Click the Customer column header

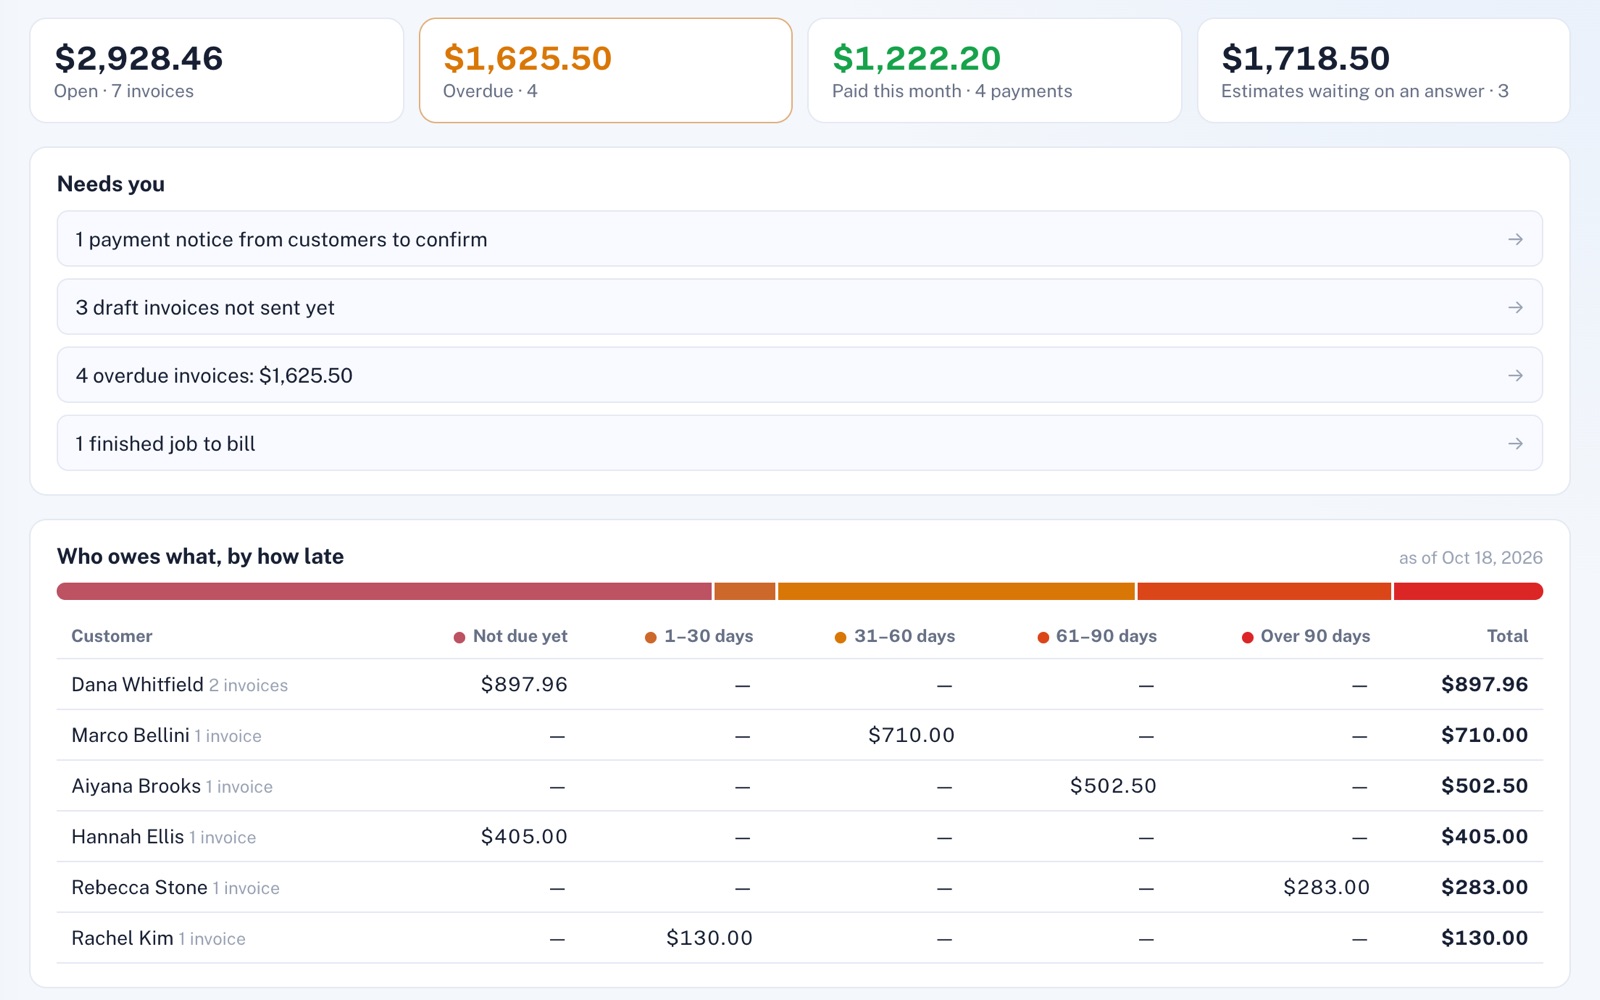coord(112,636)
